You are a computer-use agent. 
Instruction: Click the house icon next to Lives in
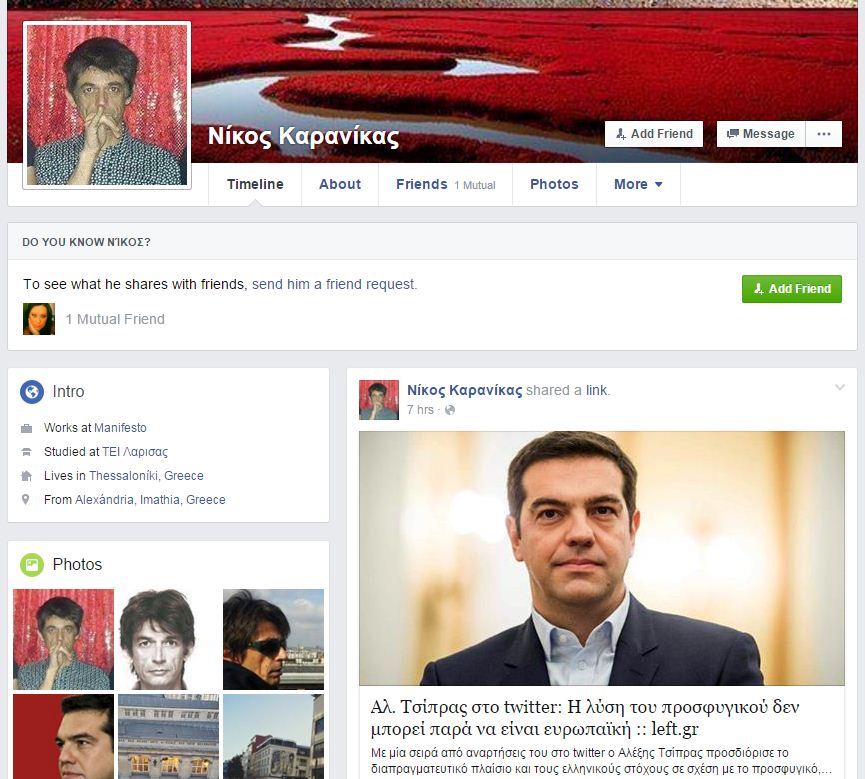click(x=26, y=476)
